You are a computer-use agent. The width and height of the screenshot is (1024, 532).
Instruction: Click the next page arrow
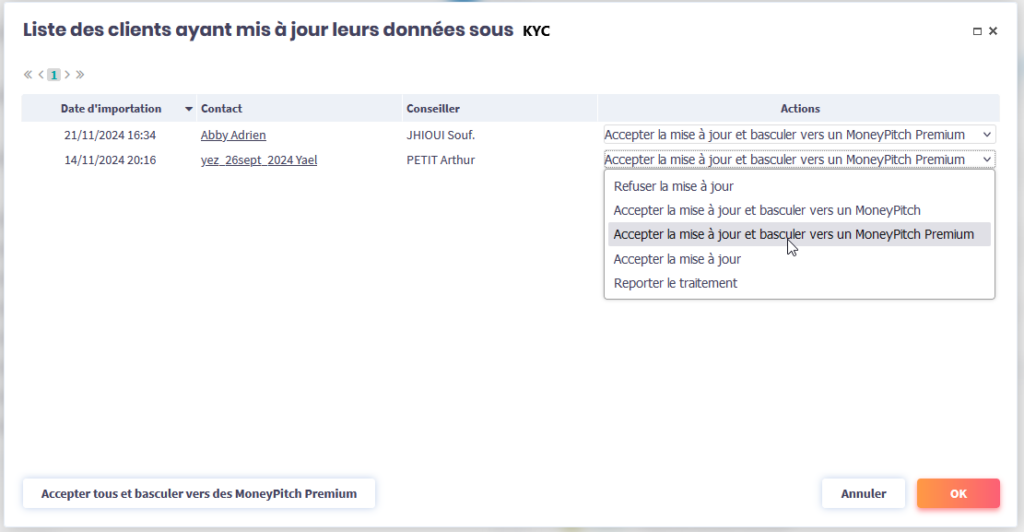coord(67,74)
